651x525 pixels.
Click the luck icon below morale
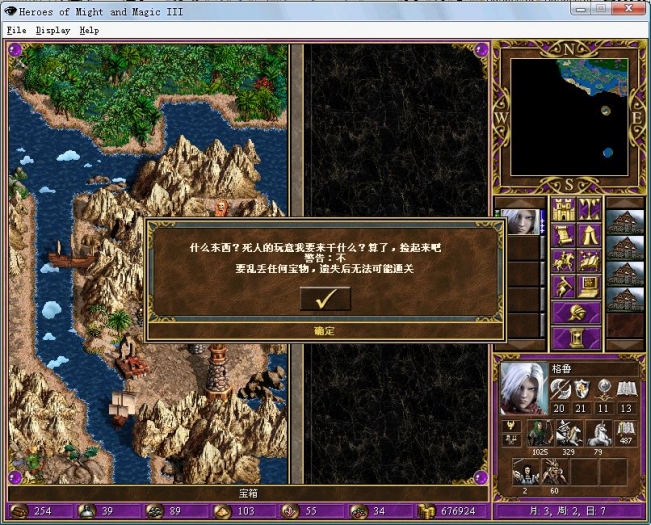512,440
